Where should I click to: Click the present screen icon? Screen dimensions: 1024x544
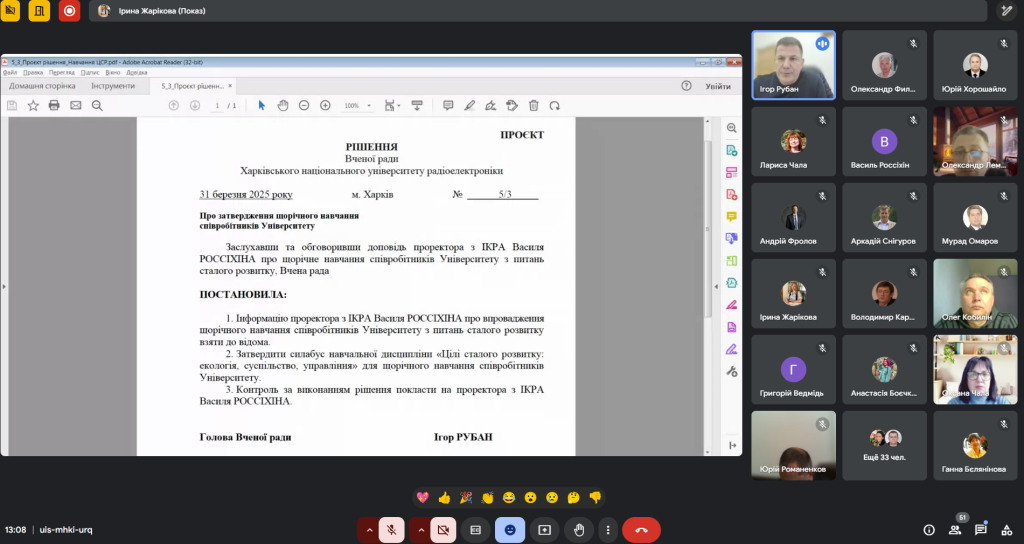pos(544,529)
